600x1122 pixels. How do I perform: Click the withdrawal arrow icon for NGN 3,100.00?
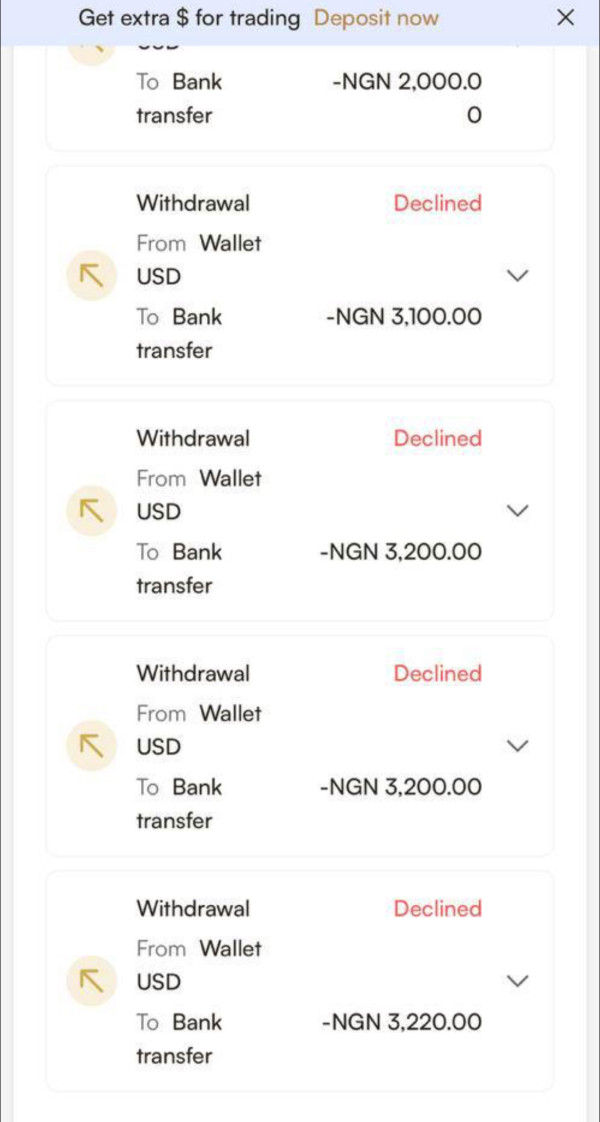click(x=92, y=275)
